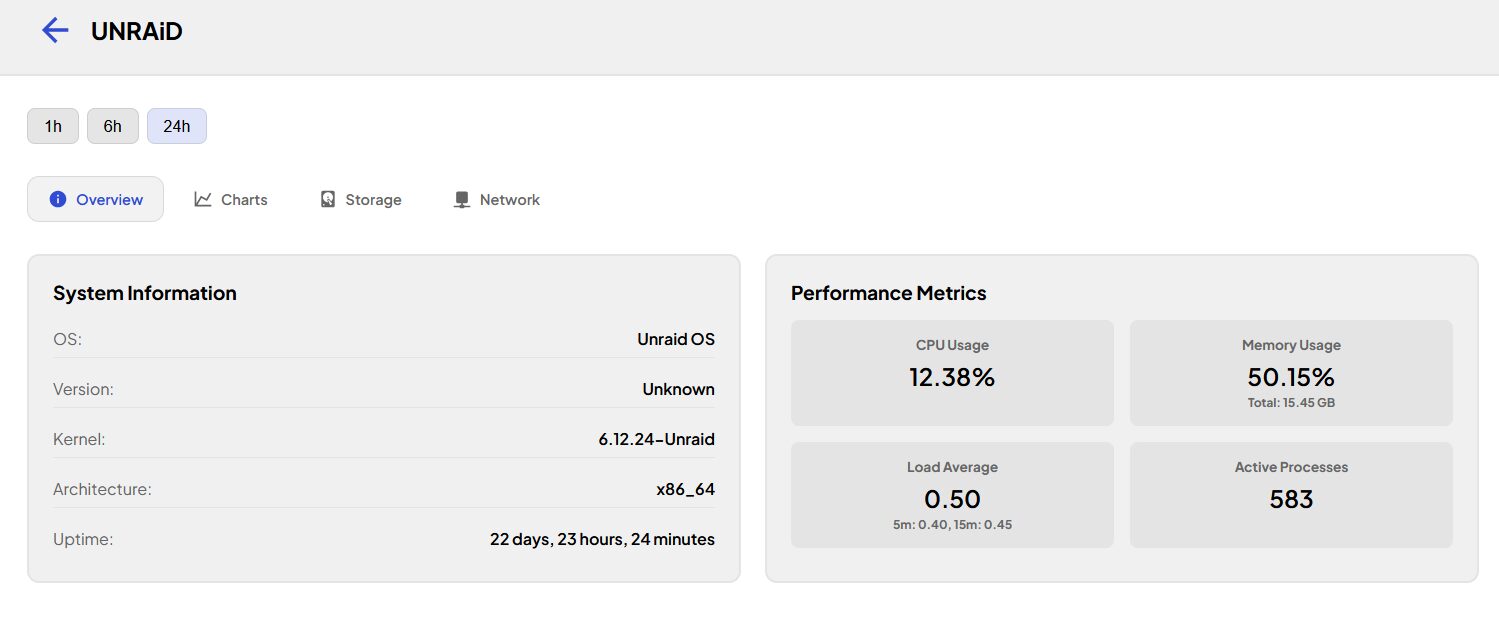This screenshot has height=627, width=1499.
Task: Click the UNRAiD page title
Action: point(137,31)
